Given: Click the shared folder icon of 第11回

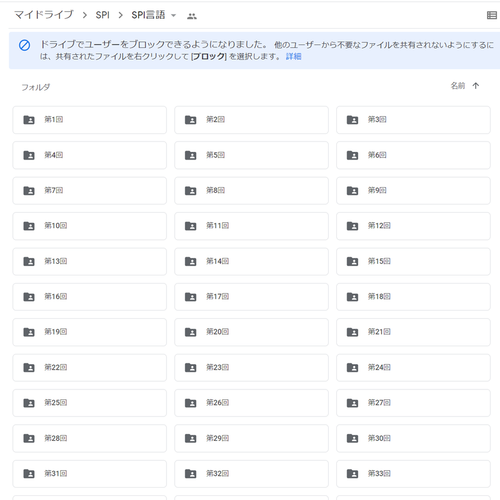Looking at the screenshot, I should [191, 226].
